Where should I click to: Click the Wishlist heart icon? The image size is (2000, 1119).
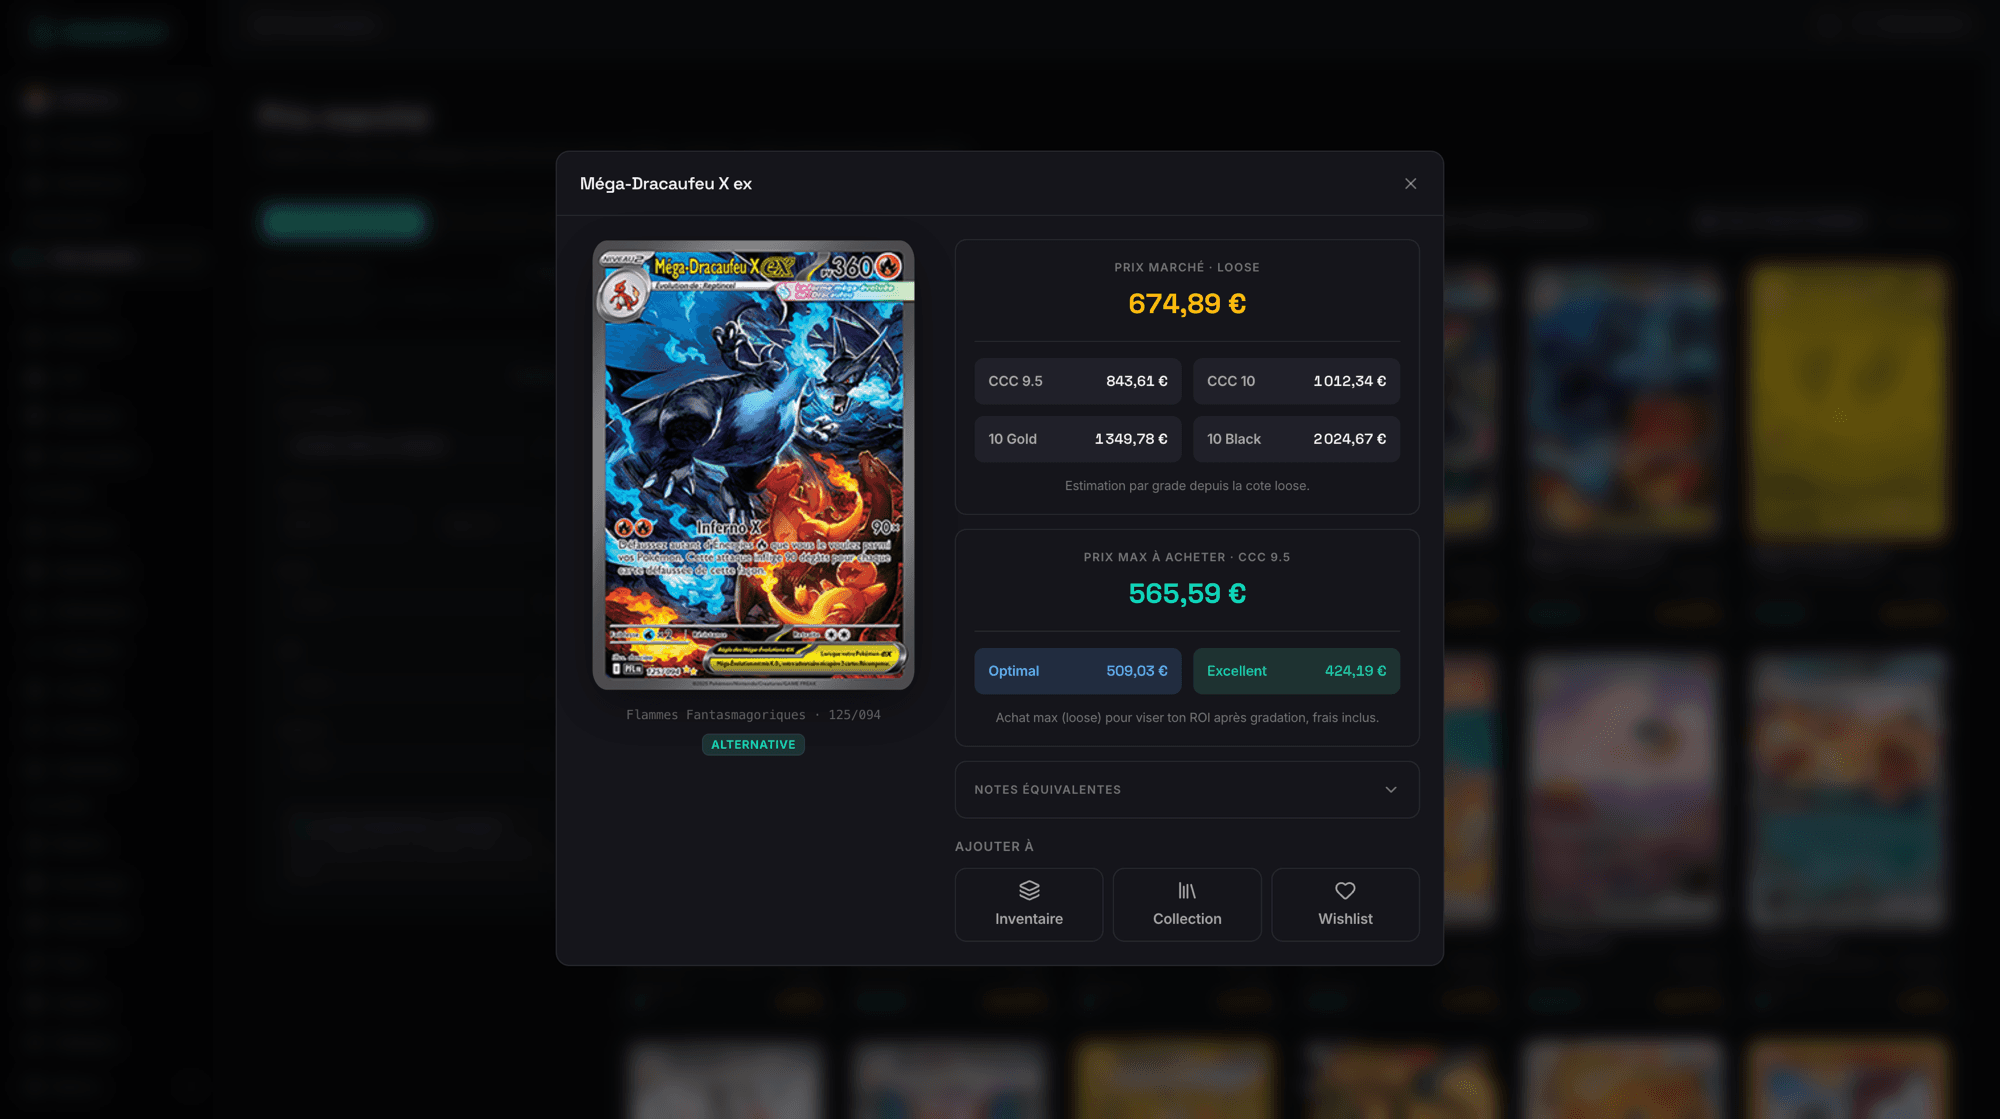tap(1345, 890)
